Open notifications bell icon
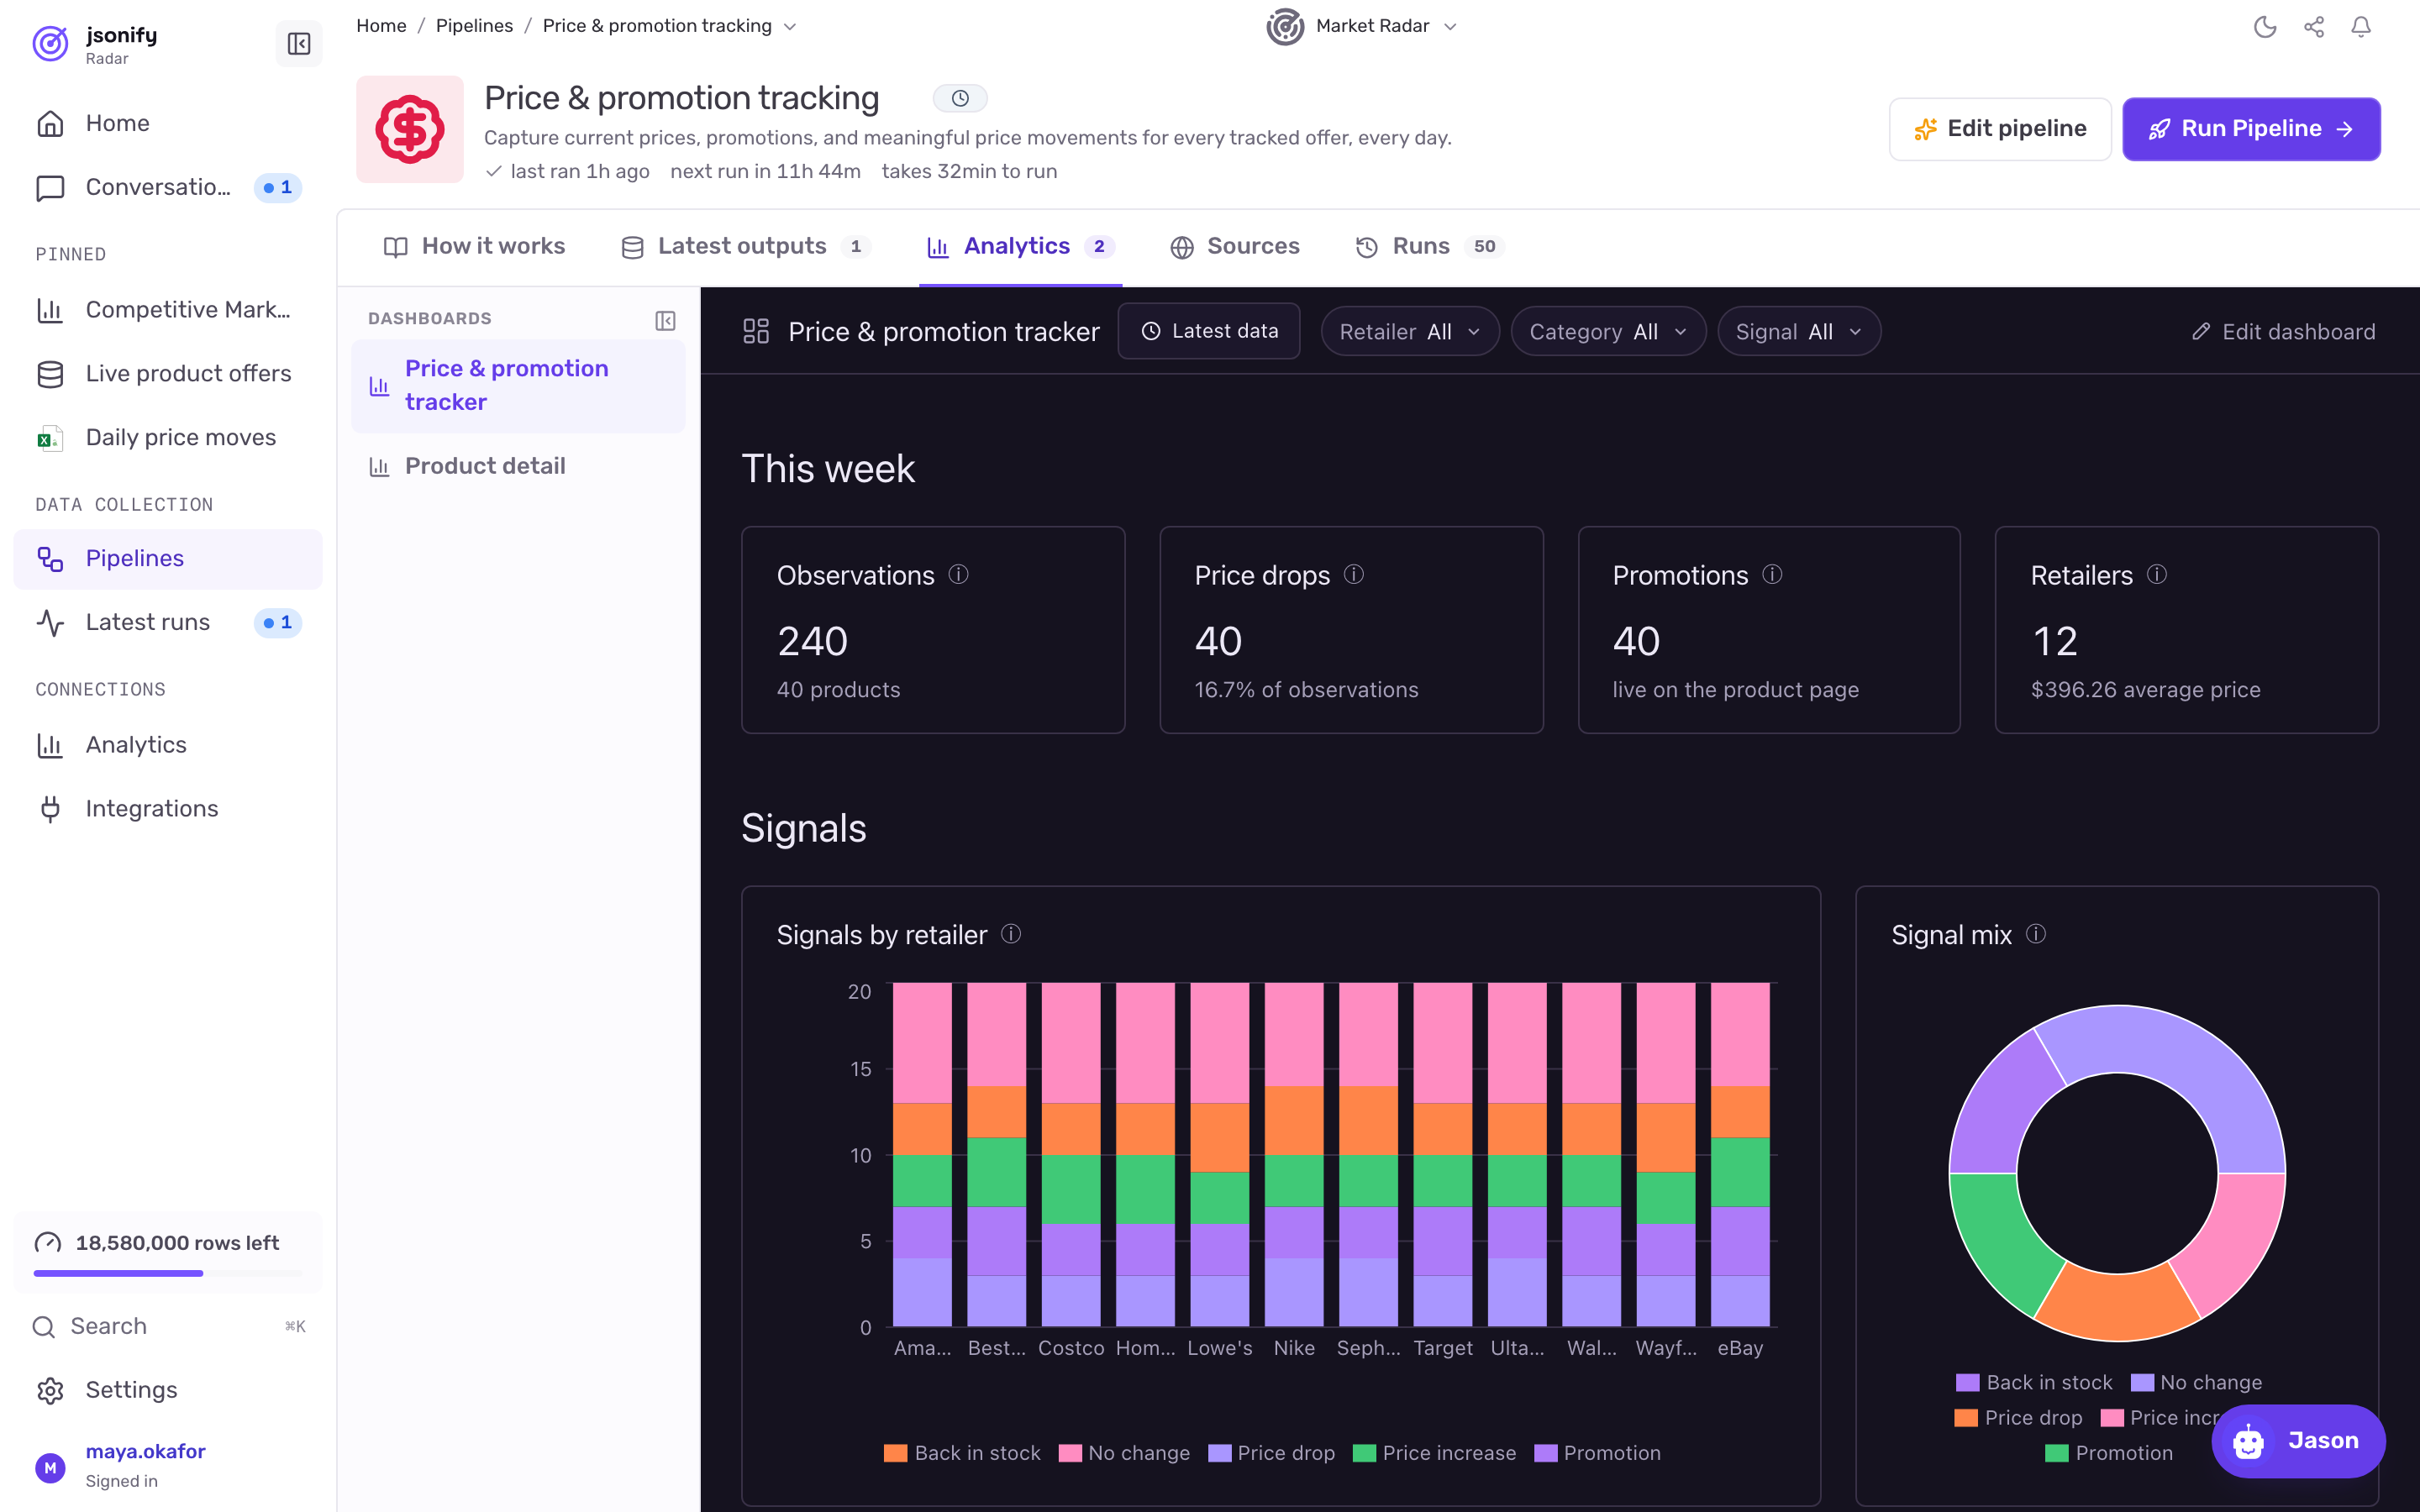This screenshot has width=2420, height=1512. point(2361,27)
